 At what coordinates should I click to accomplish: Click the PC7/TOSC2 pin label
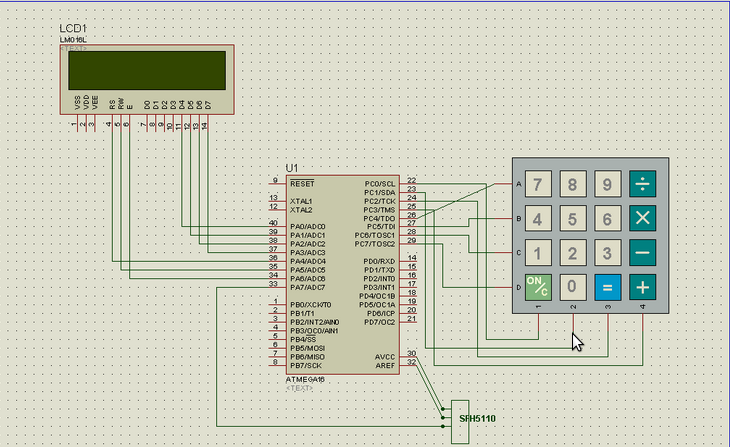click(x=375, y=244)
